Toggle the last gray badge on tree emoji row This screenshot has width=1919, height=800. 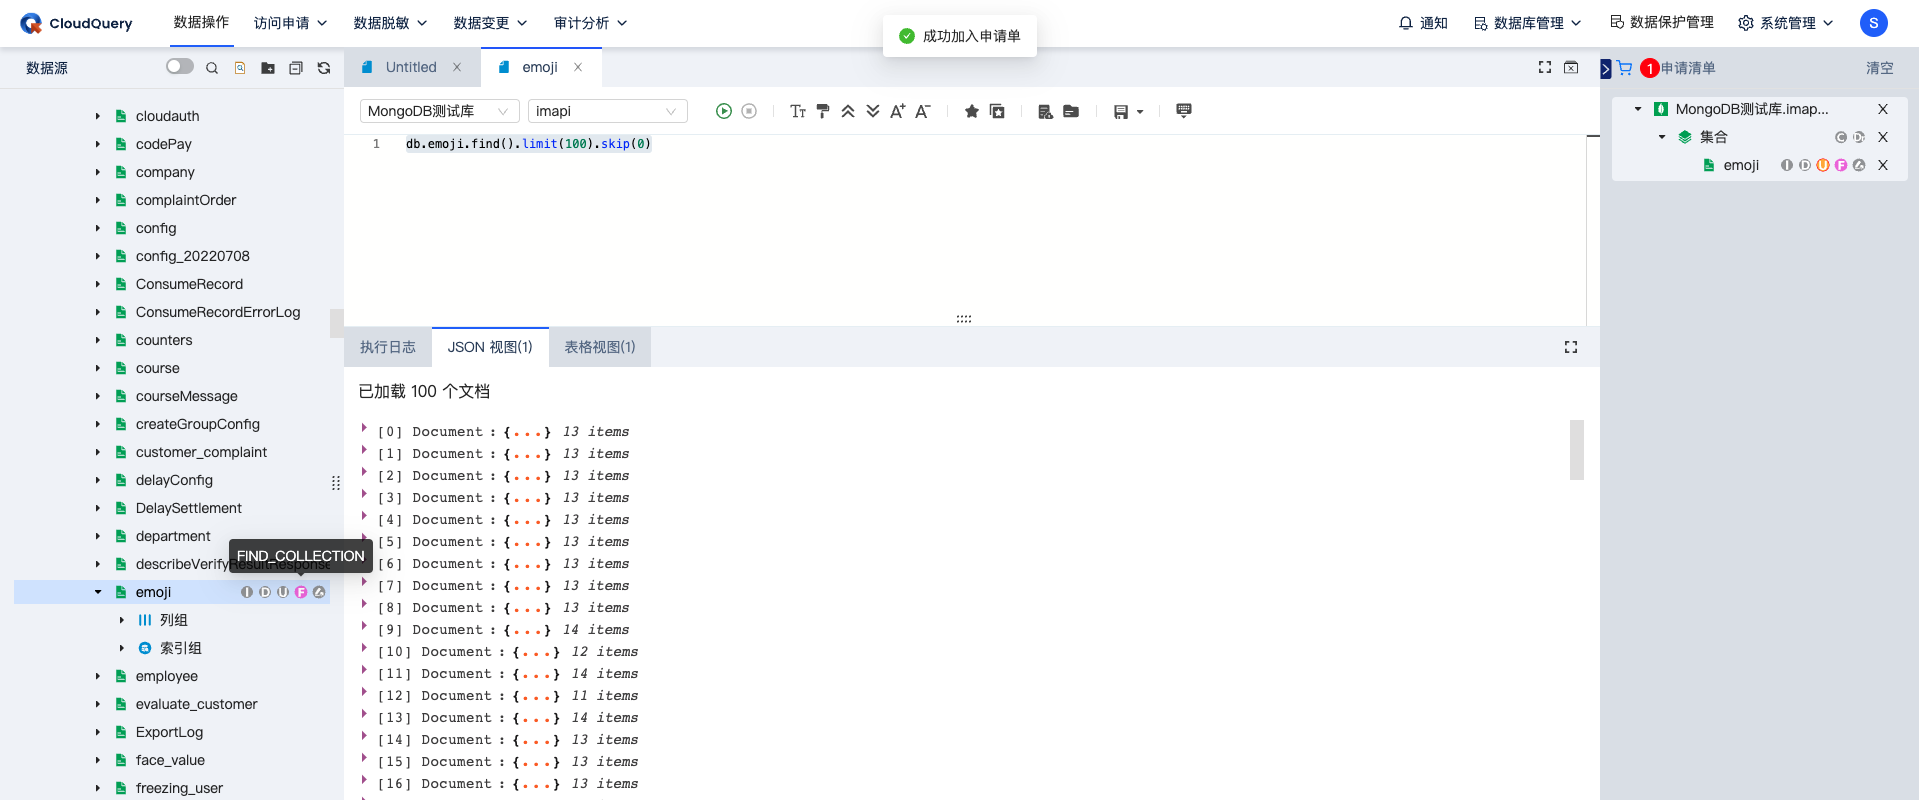(x=319, y=592)
